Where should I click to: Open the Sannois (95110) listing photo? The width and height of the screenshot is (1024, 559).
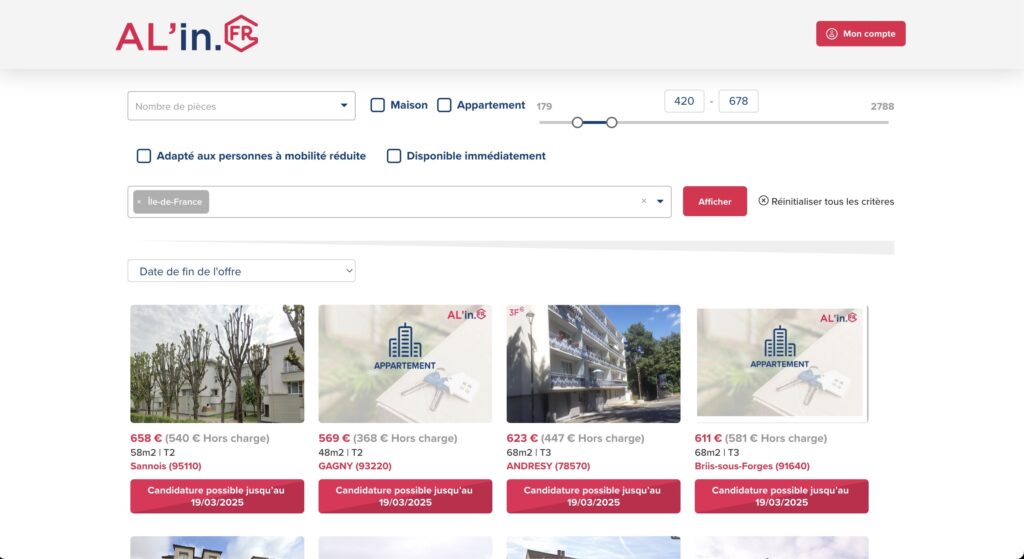click(217, 364)
